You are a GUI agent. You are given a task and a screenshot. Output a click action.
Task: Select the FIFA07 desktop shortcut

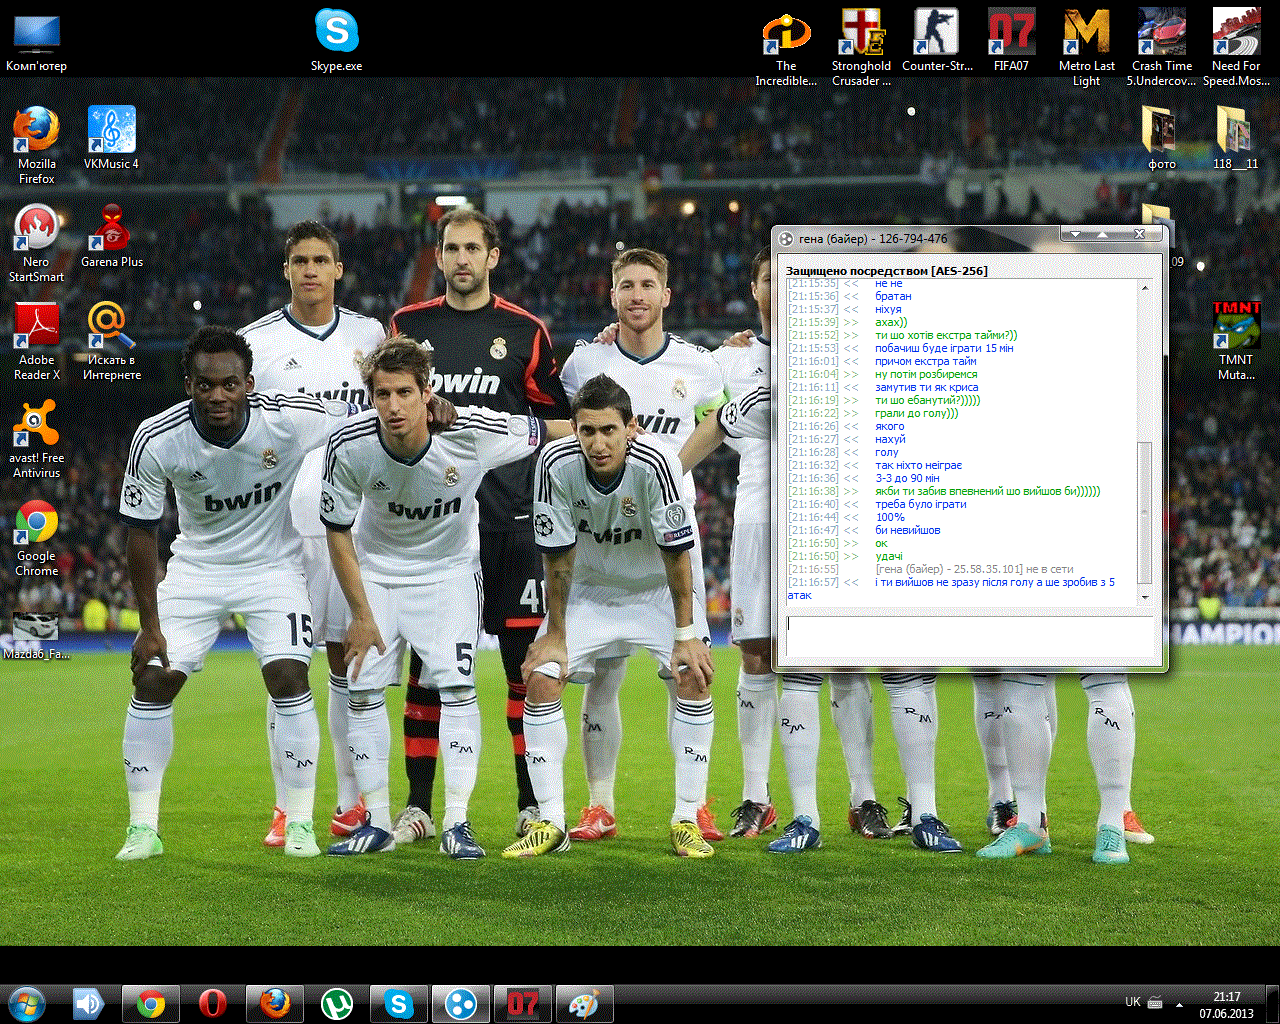[1011, 41]
